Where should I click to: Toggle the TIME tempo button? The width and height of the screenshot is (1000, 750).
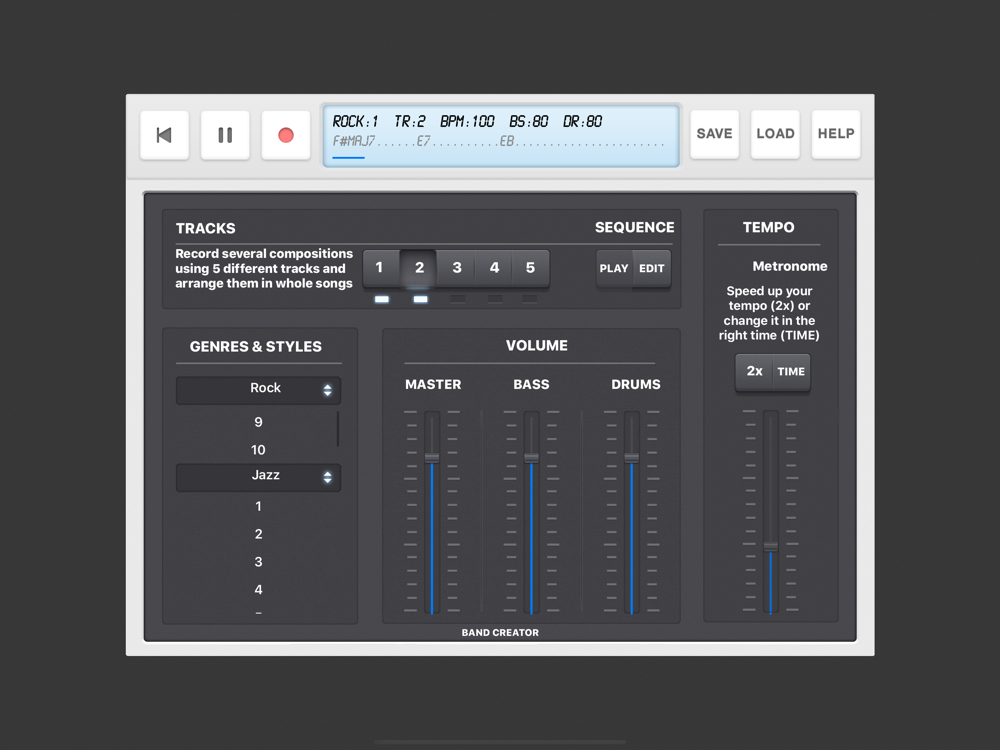[791, 372]
